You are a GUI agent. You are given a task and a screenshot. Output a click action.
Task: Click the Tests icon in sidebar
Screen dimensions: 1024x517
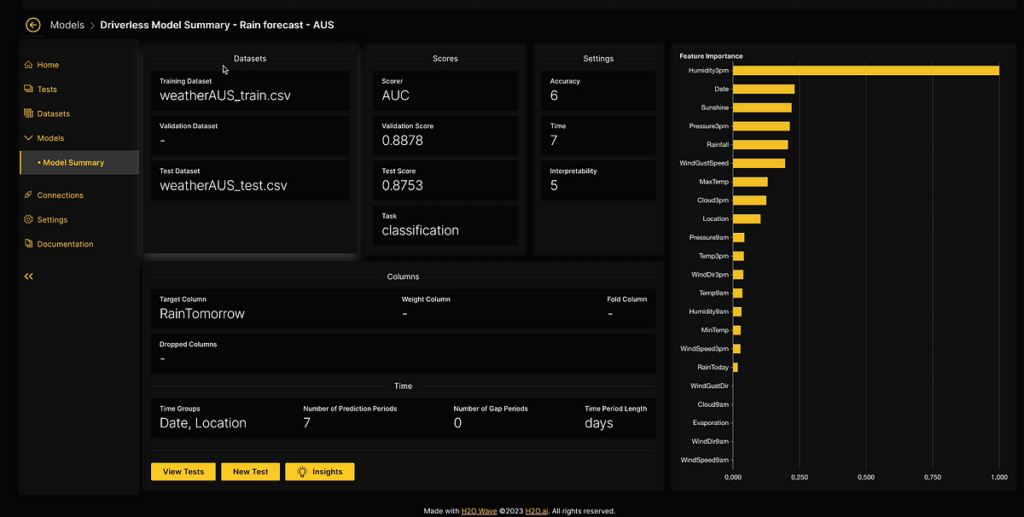click(x=28, y=89)
